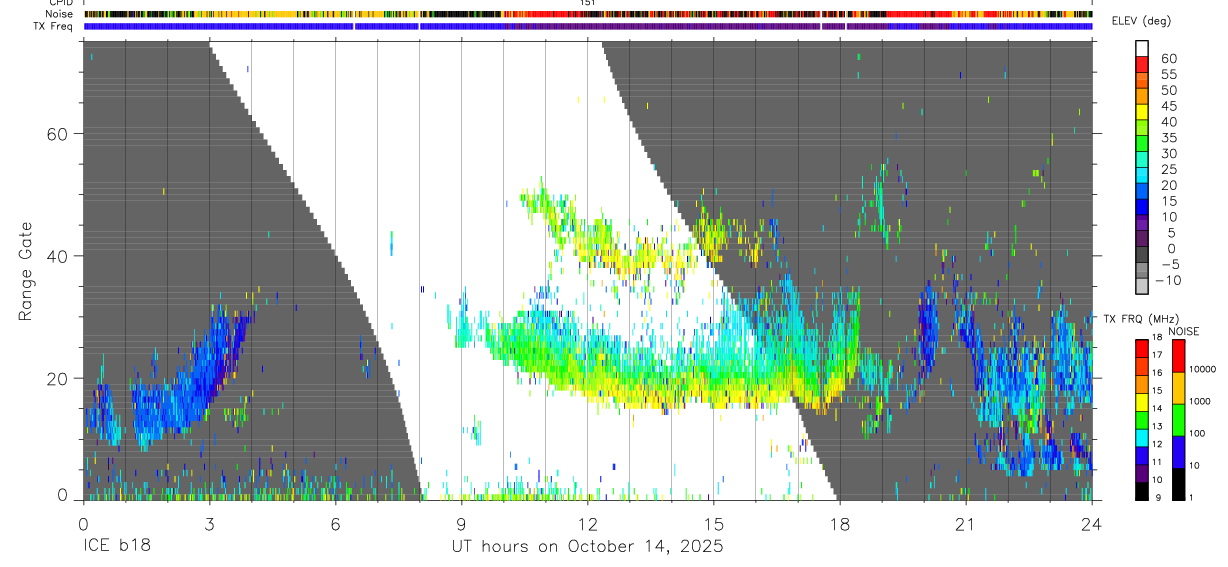The width and height of the screenshot is (1228, 567).
Task: Select the blue 10–100 swatch in NOISE bar
Action: (x=1178, y=451)
